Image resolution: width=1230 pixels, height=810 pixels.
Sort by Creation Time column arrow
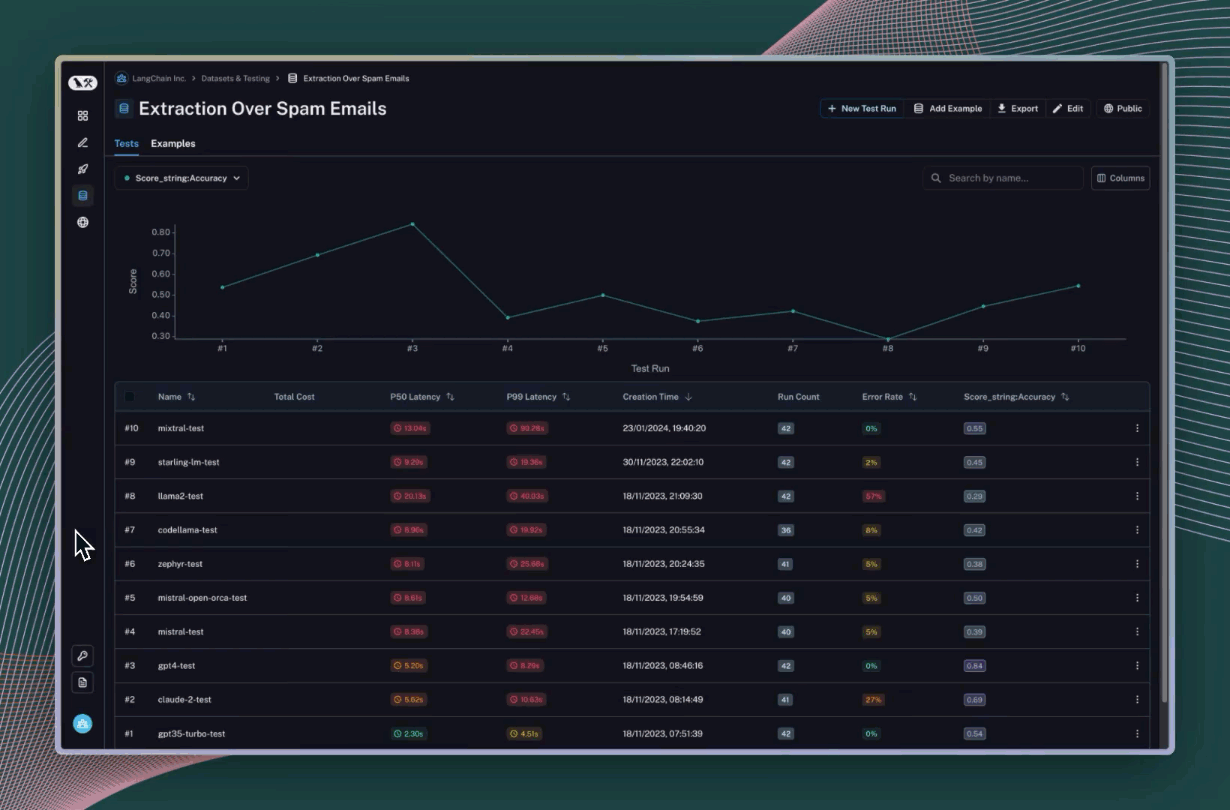[688, 397]
